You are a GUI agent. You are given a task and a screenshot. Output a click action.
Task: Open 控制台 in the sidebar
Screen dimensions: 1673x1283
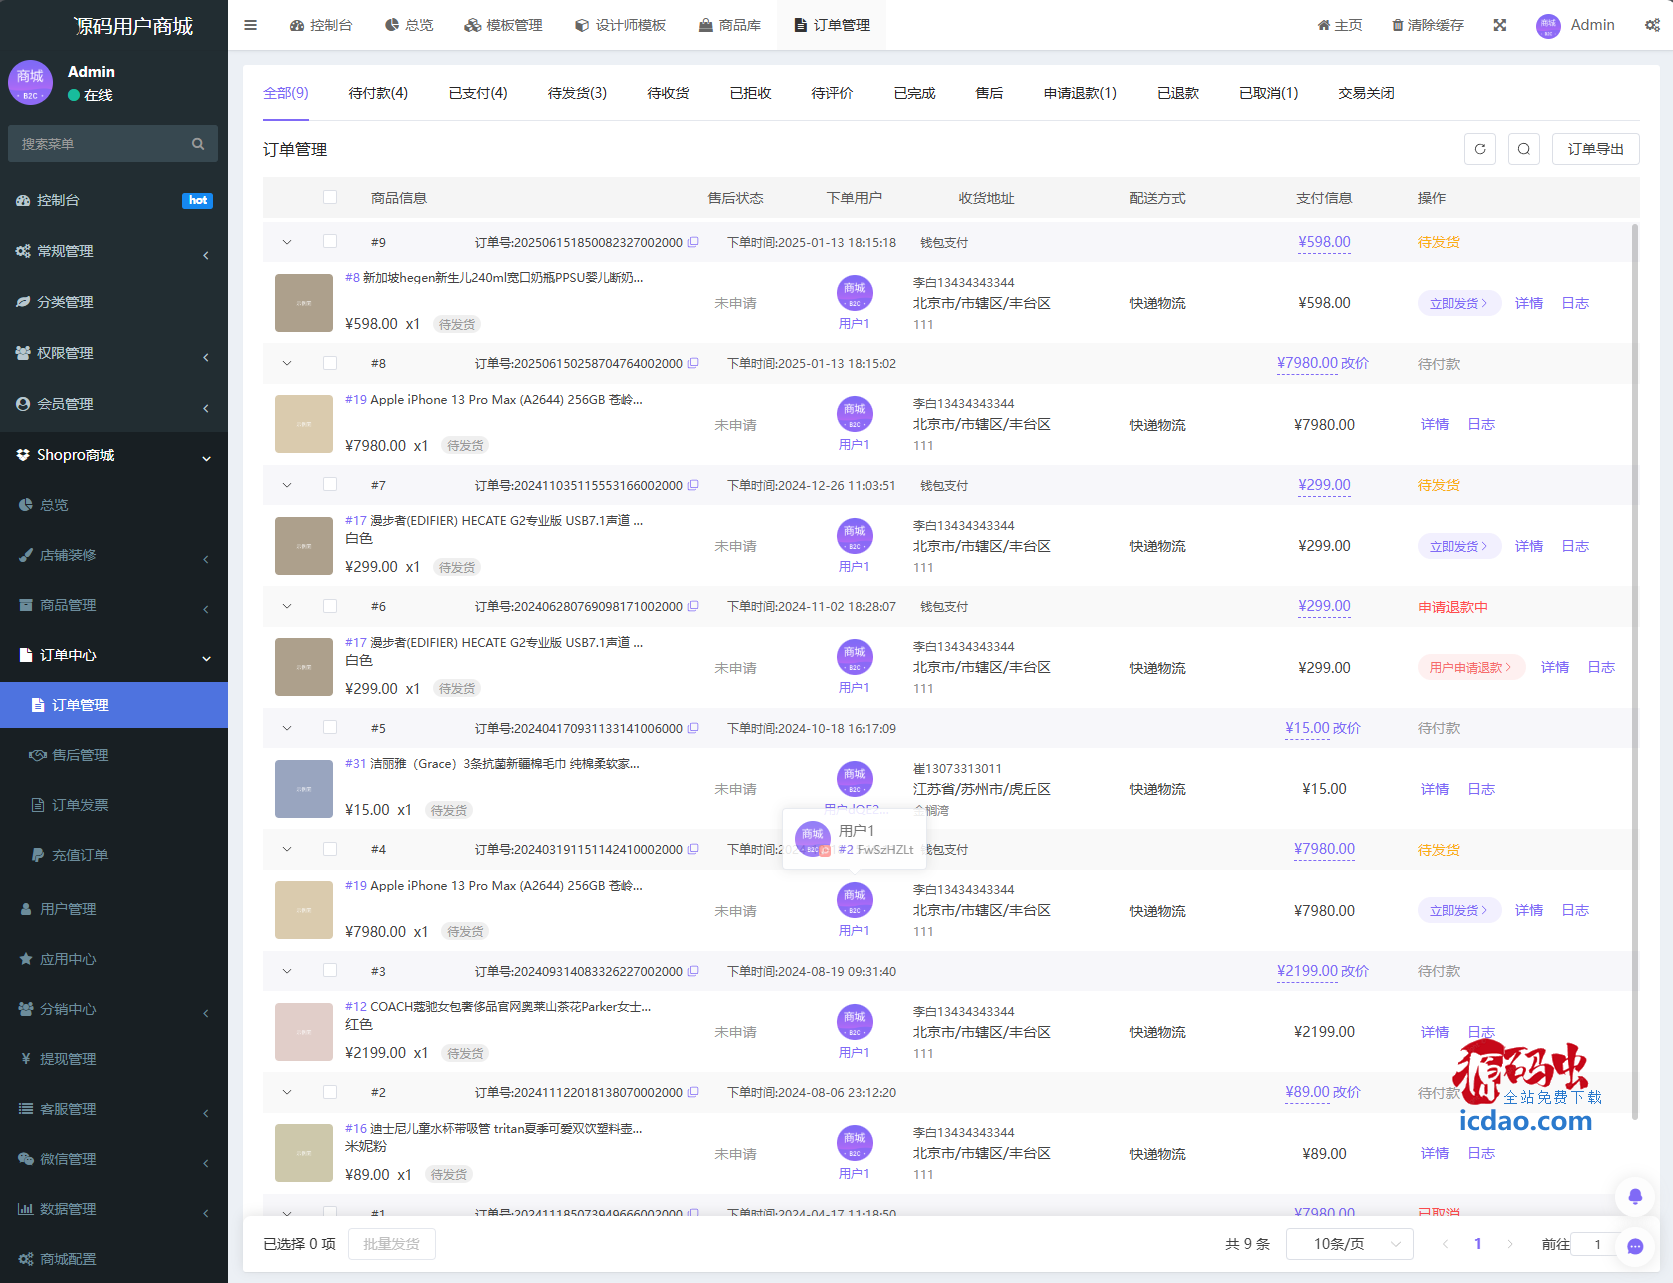114,200
